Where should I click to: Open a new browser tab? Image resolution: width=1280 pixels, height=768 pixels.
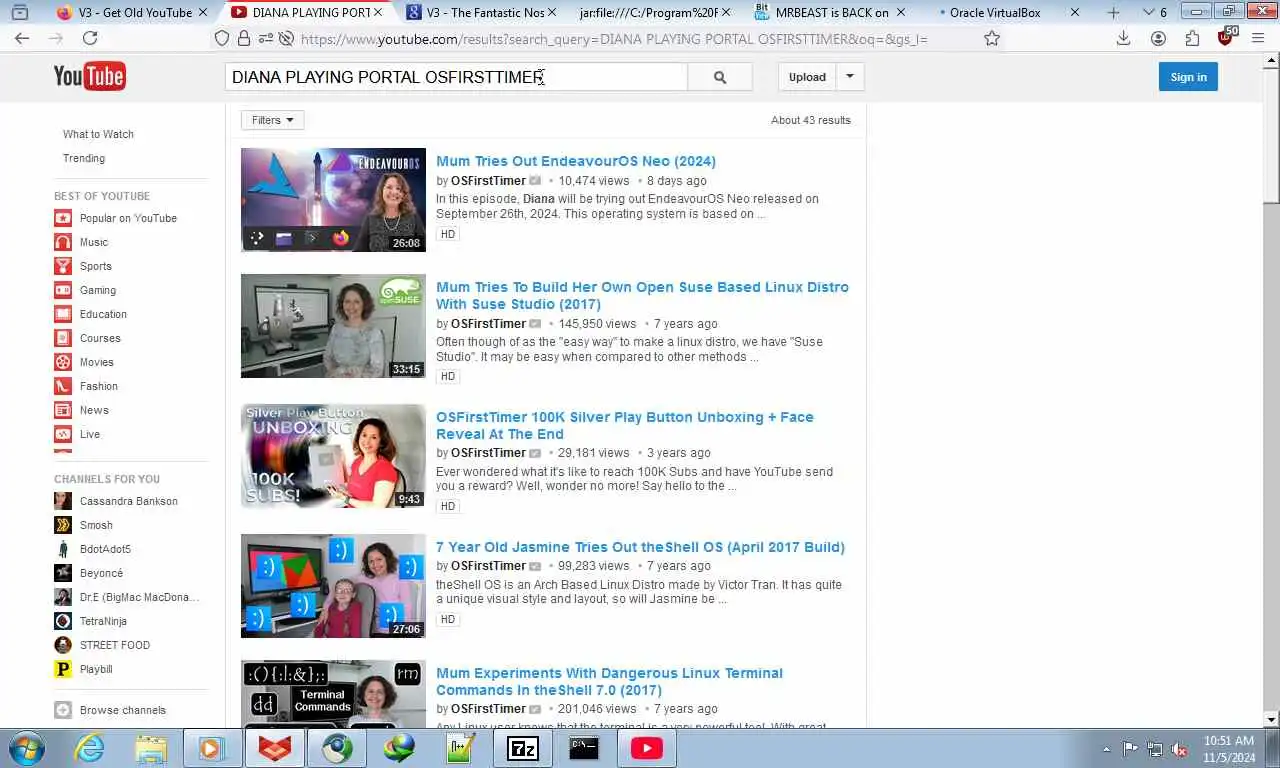(1114, 13)
